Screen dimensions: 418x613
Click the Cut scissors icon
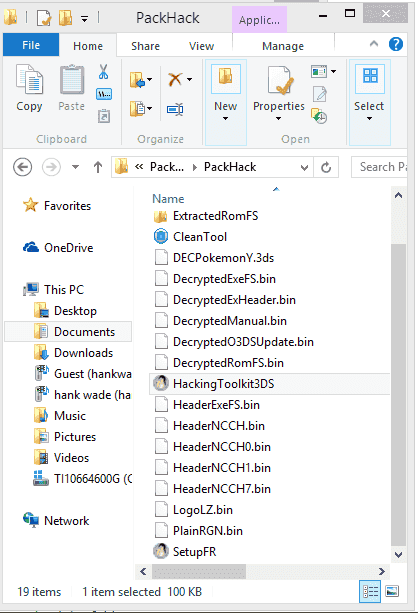104,72
